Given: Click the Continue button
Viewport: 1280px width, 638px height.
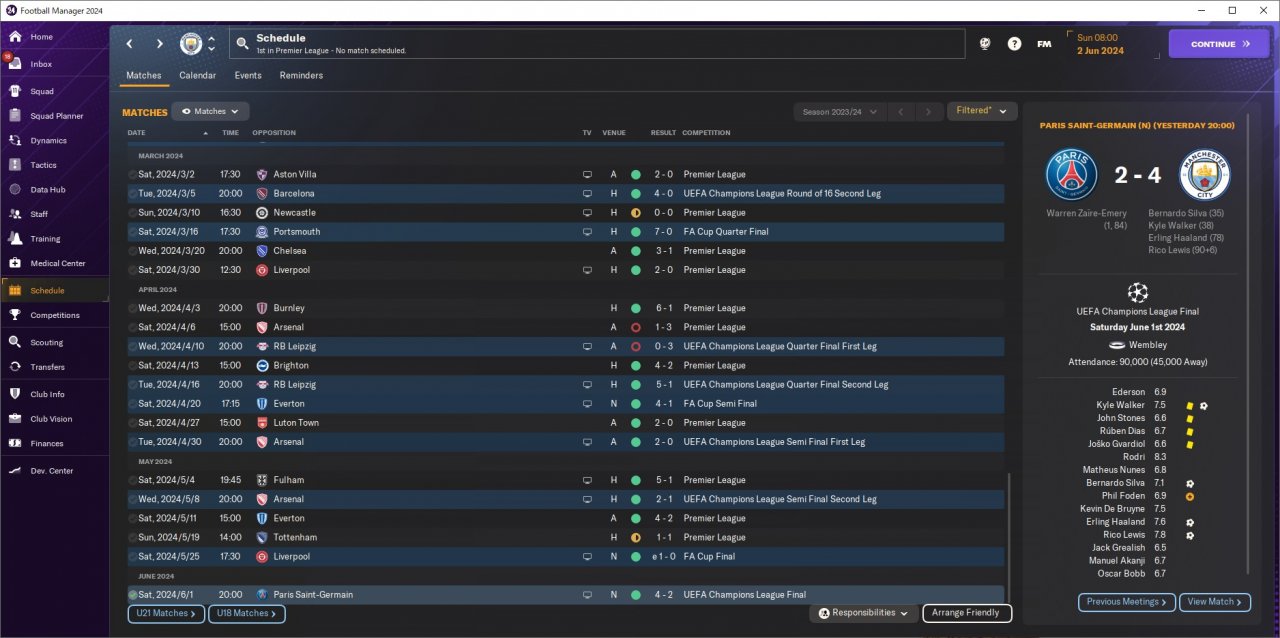Looking at the screenshot, I should (1218, 44).
